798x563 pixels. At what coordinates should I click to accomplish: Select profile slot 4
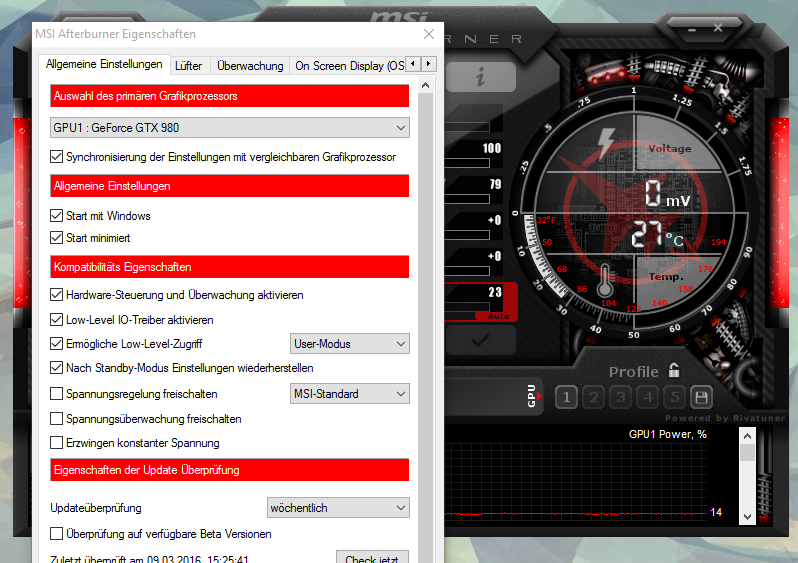648,398
